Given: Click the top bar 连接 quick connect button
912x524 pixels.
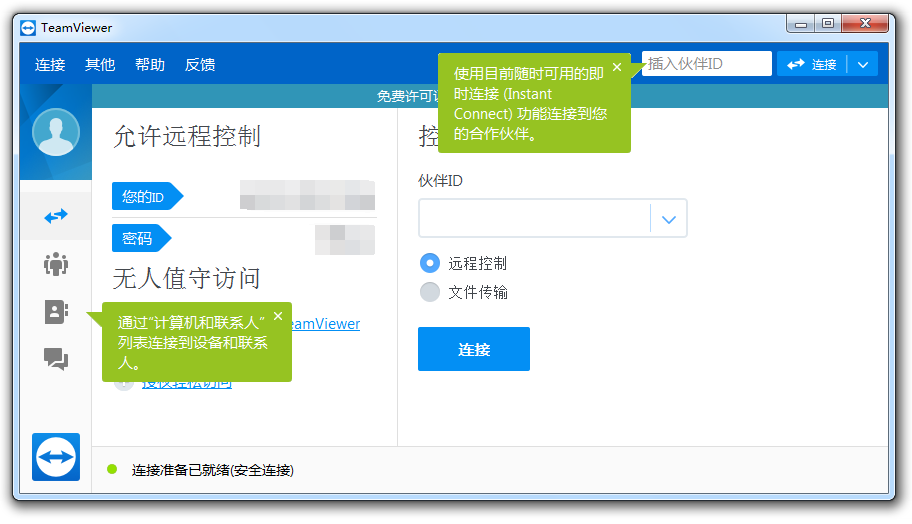Looking at the screenshot, I should (x=812, y=65).
